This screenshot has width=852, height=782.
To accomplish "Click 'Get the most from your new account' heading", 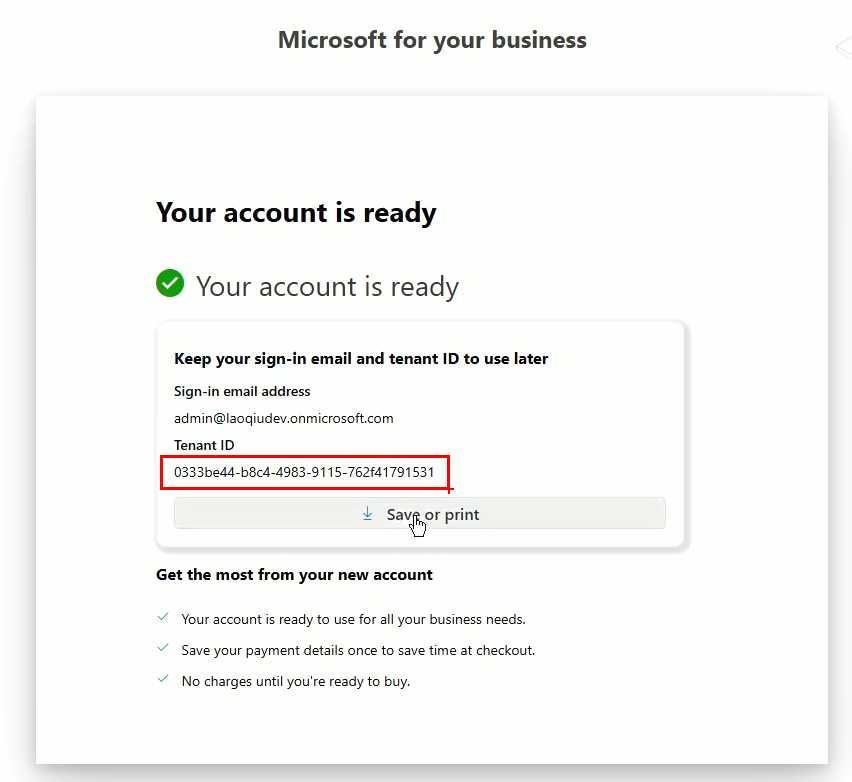I will [x=294, y=575].
